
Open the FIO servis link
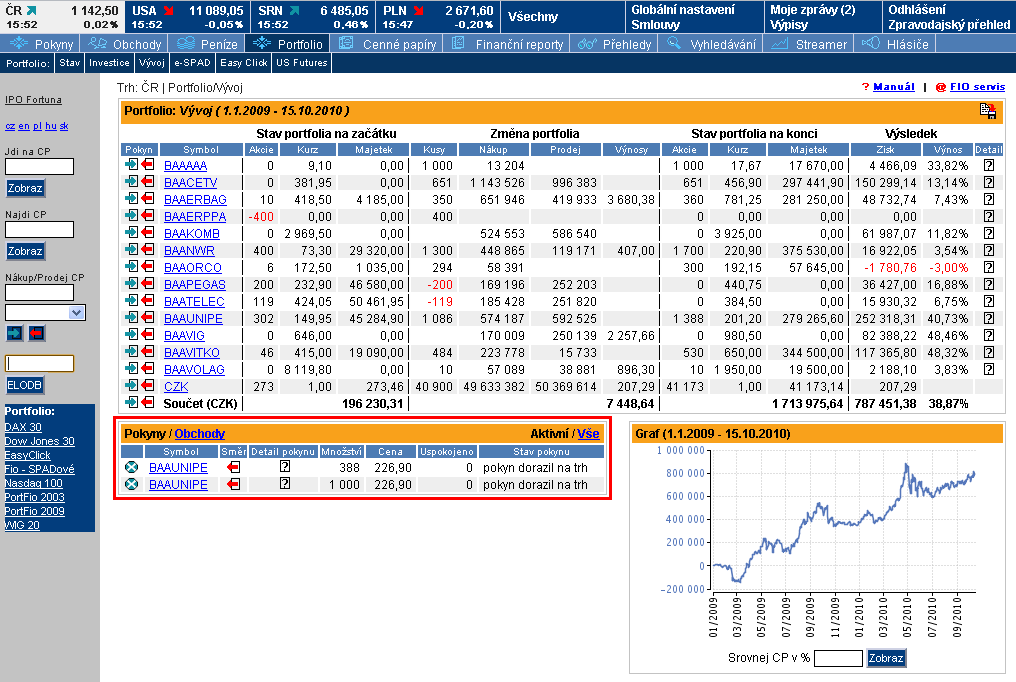[x=977, y=87]
